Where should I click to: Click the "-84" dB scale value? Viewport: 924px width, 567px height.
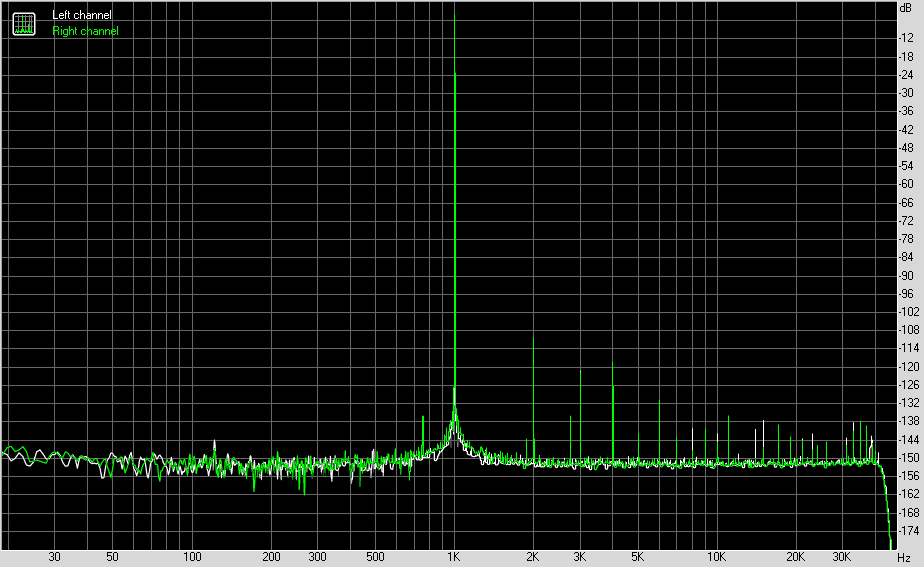pyautogui.click(x=906, y=257)
